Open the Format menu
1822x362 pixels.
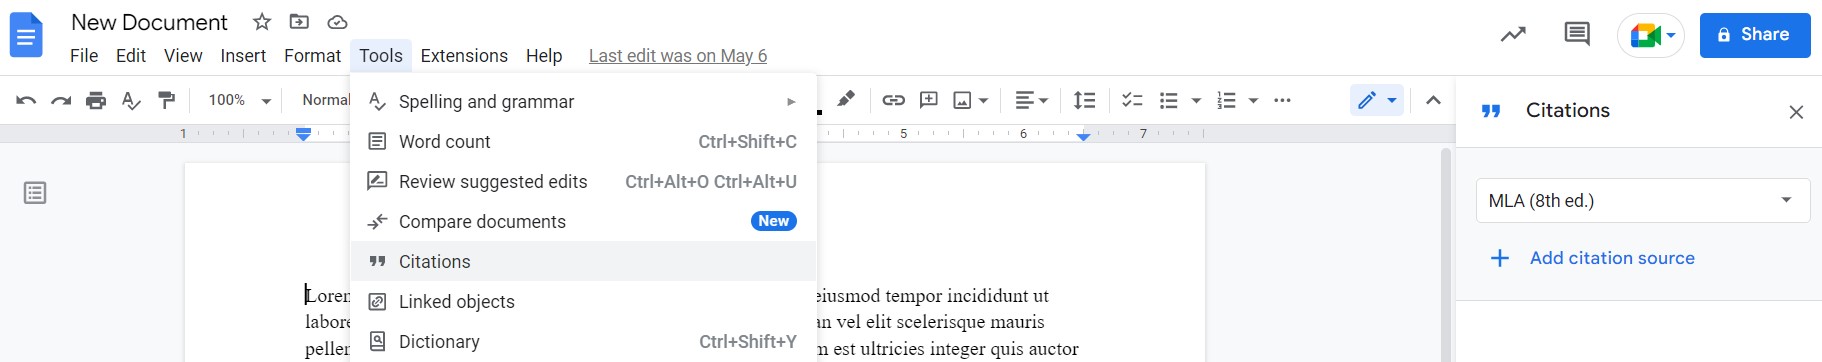(312, 56)
